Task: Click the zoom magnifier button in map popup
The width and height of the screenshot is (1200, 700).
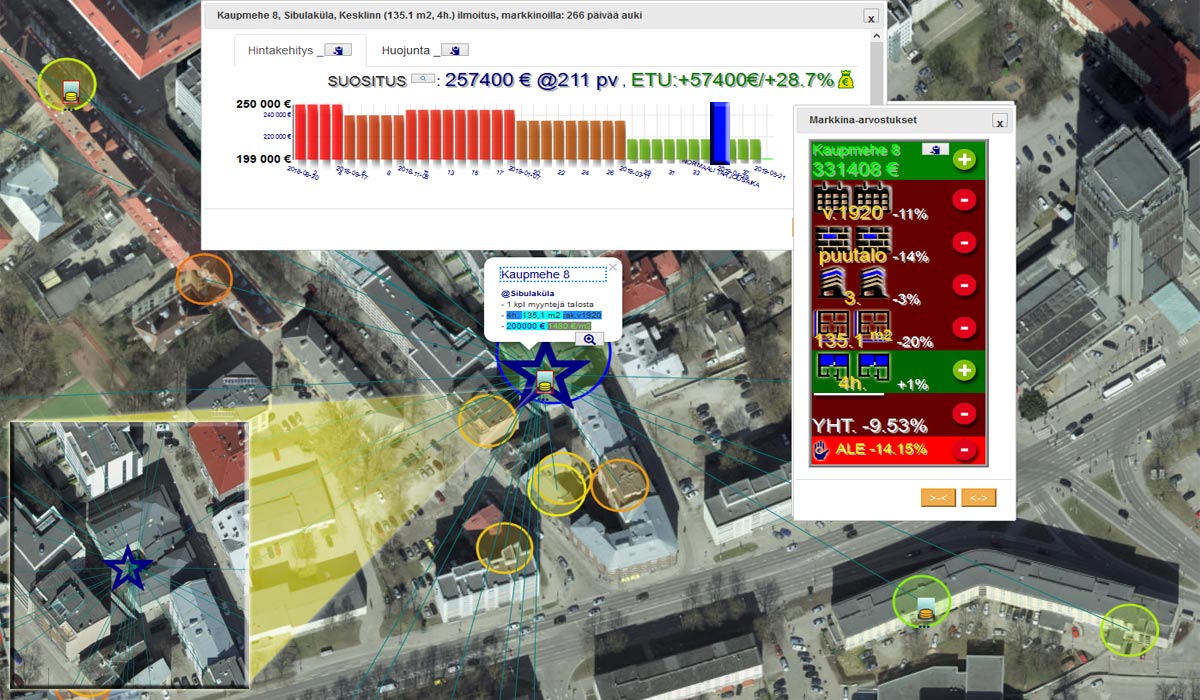Action: (x=589, y=339)
